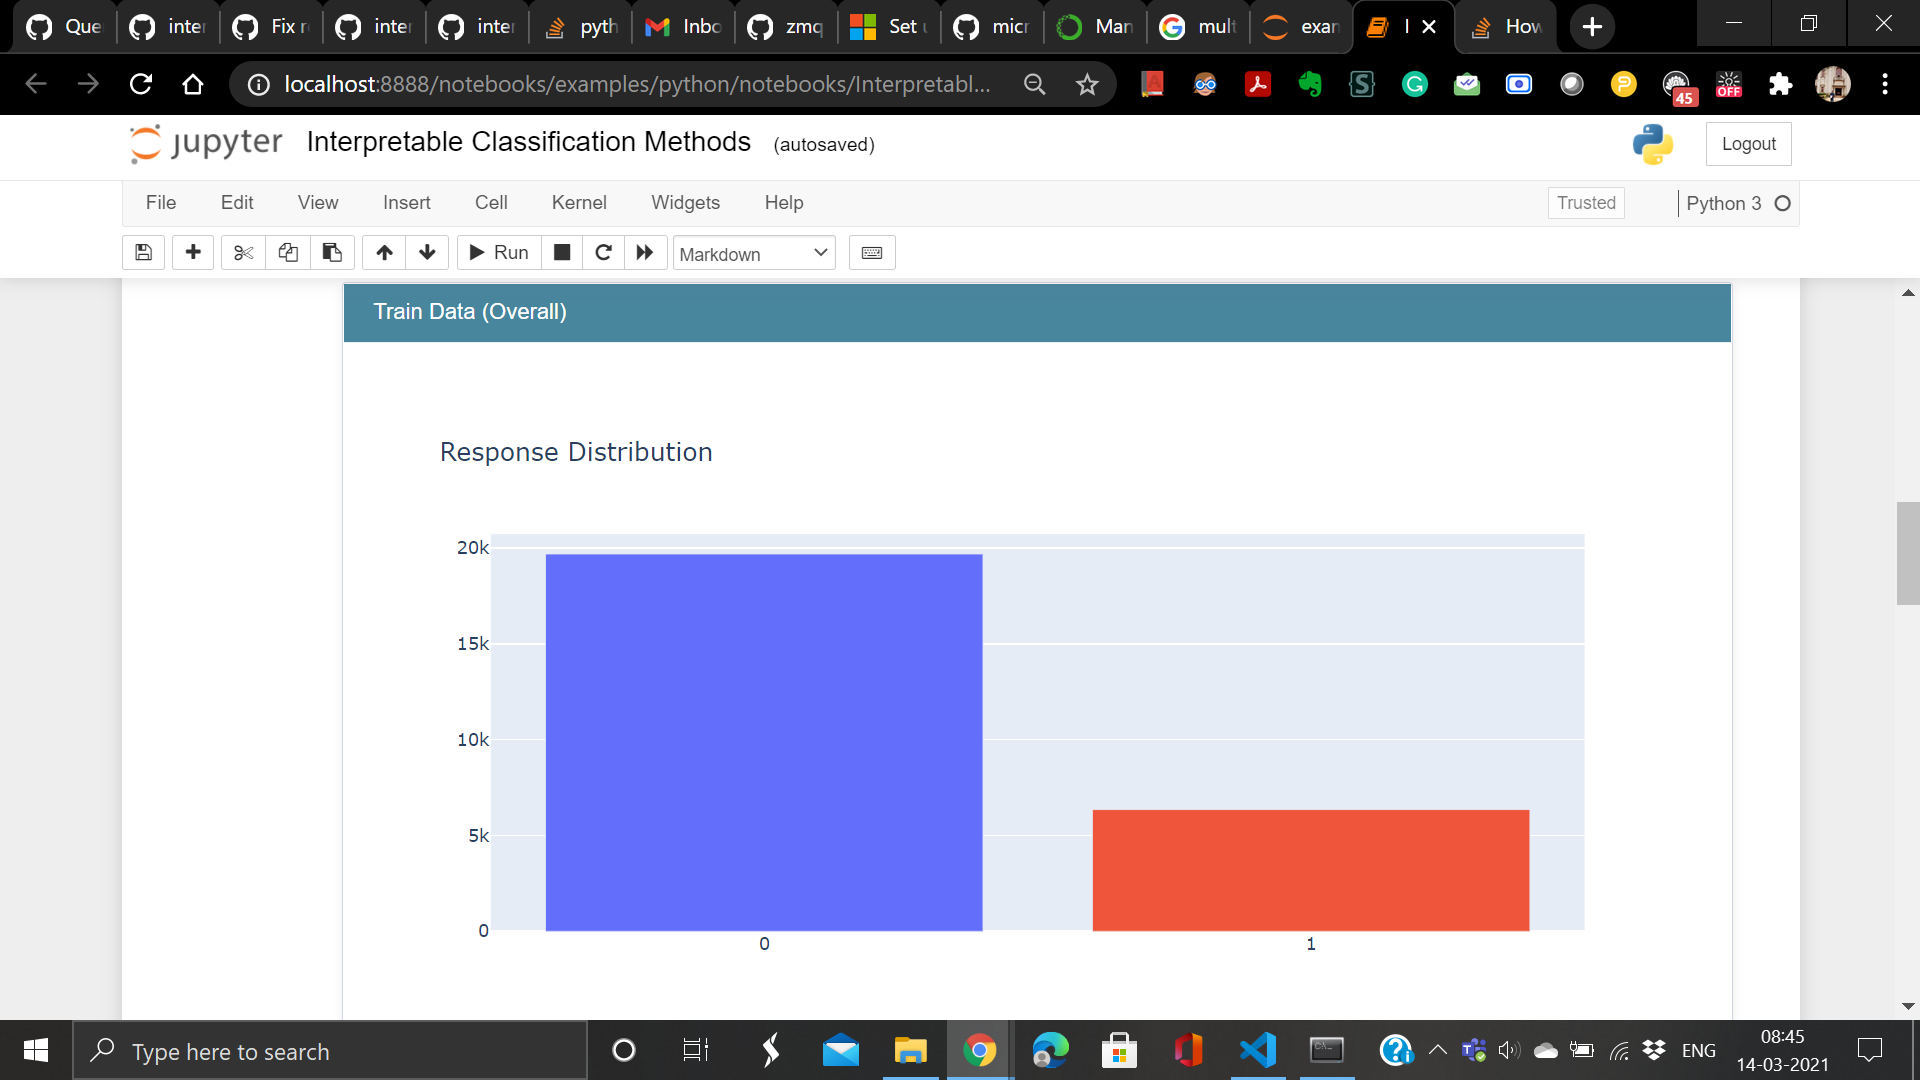Viewport: 1920px width, 1080px height.
Task: Insert cell below with plus icon
Action: coord(193,253)
